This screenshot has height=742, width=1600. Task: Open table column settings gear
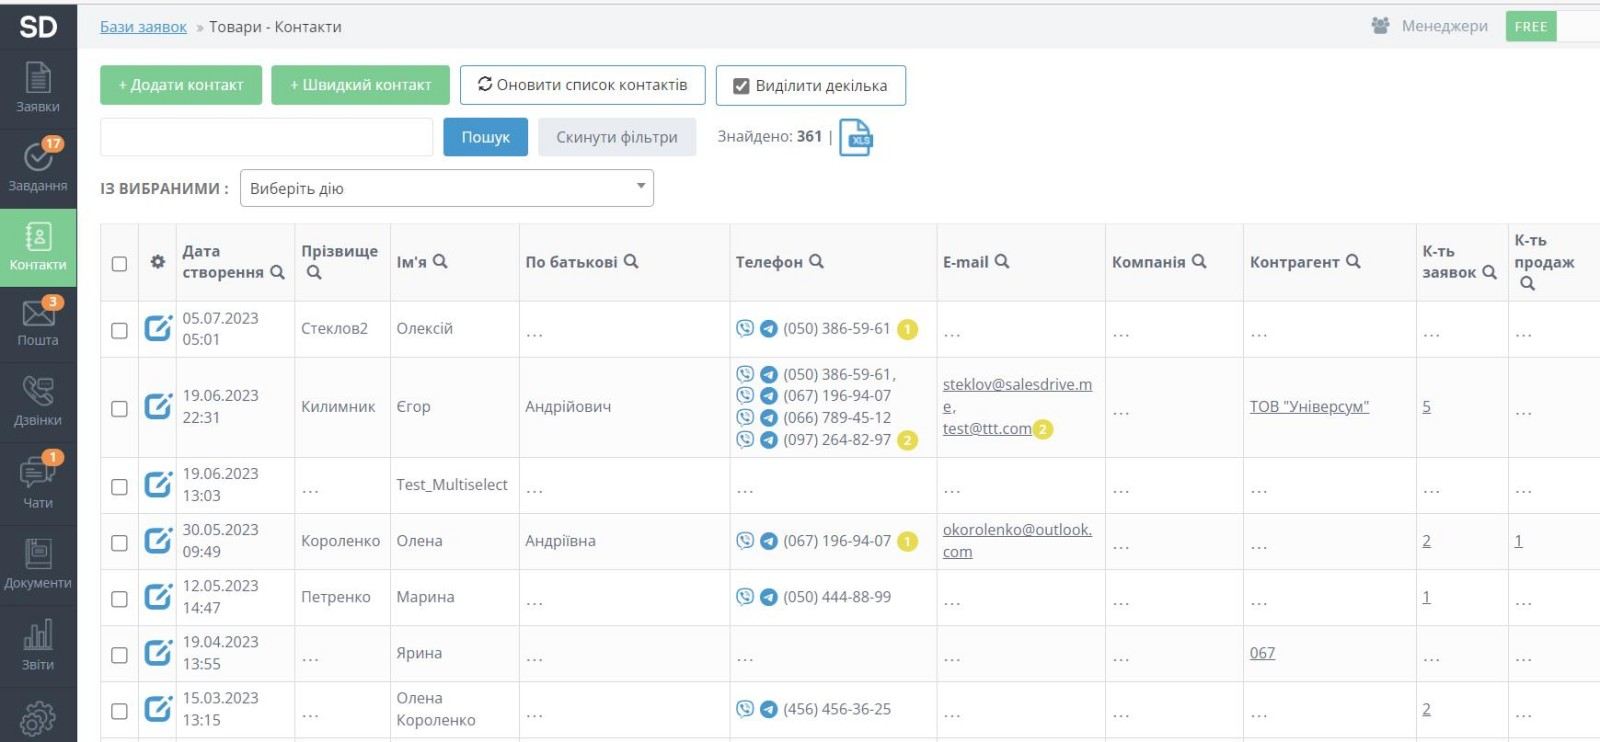[157, 262]
